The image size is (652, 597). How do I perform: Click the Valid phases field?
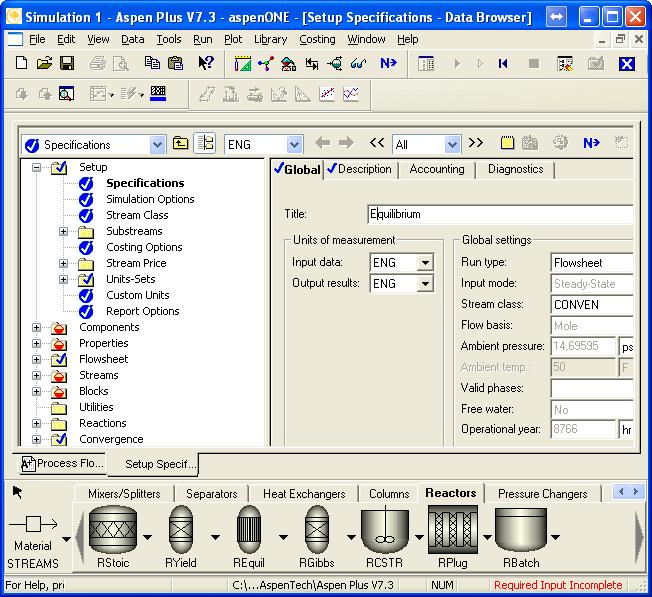(x=592, y=388)
